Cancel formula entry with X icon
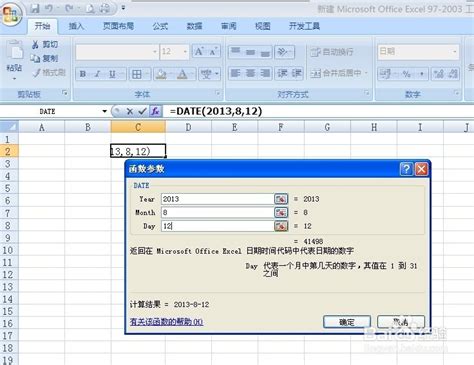 point(130,111)
